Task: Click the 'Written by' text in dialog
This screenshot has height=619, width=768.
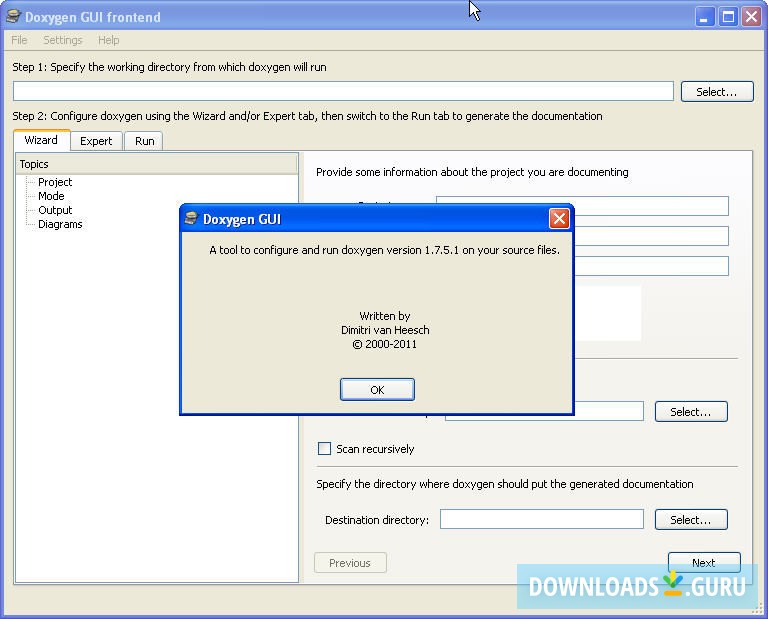Action: pyautogui.click(x=384, y=316)
